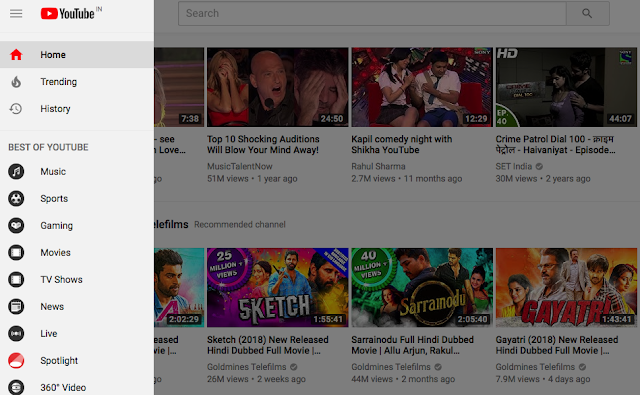Open title Sarrainodu Full Hindi Dubbed Movie
Image resolution: width=640 pixels, height=395 pixels.
pos(413,345)
